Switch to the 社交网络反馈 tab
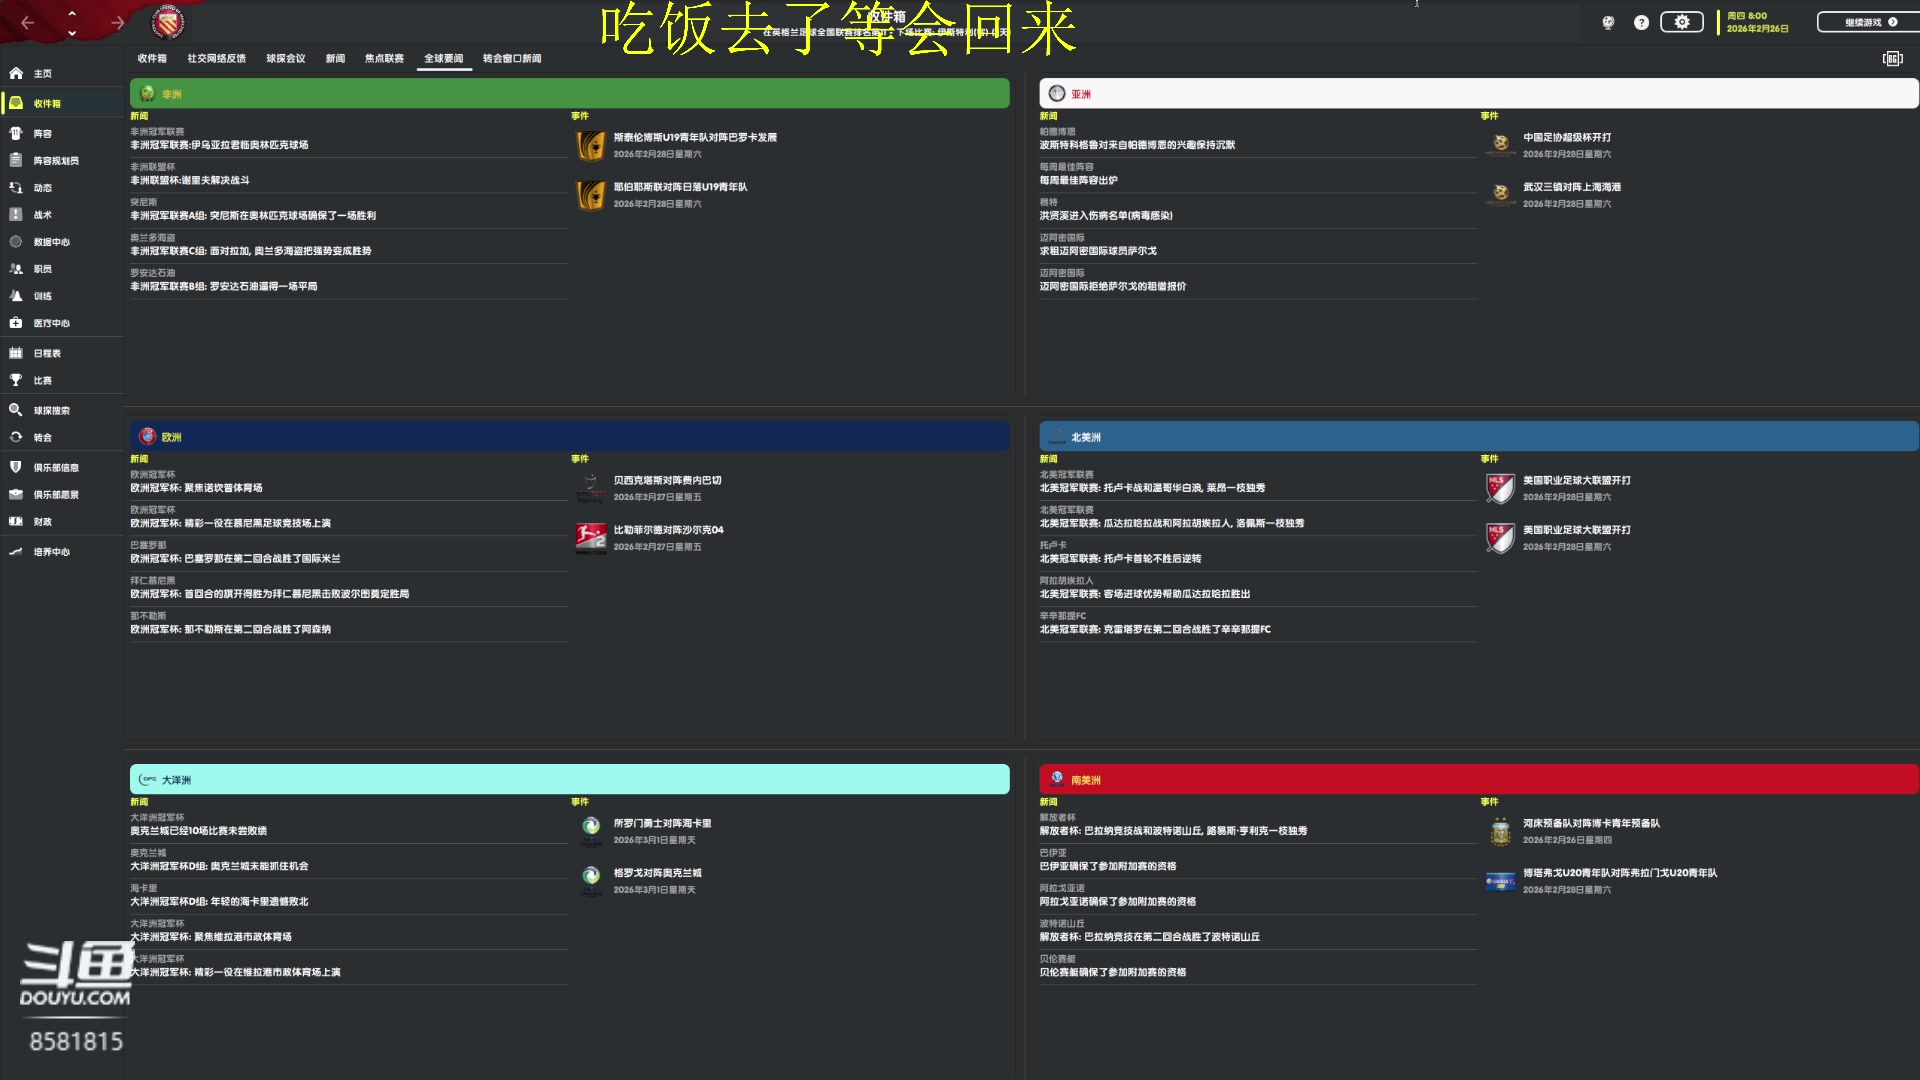Screen dimensions: 1920x1080 coord(216,59)
